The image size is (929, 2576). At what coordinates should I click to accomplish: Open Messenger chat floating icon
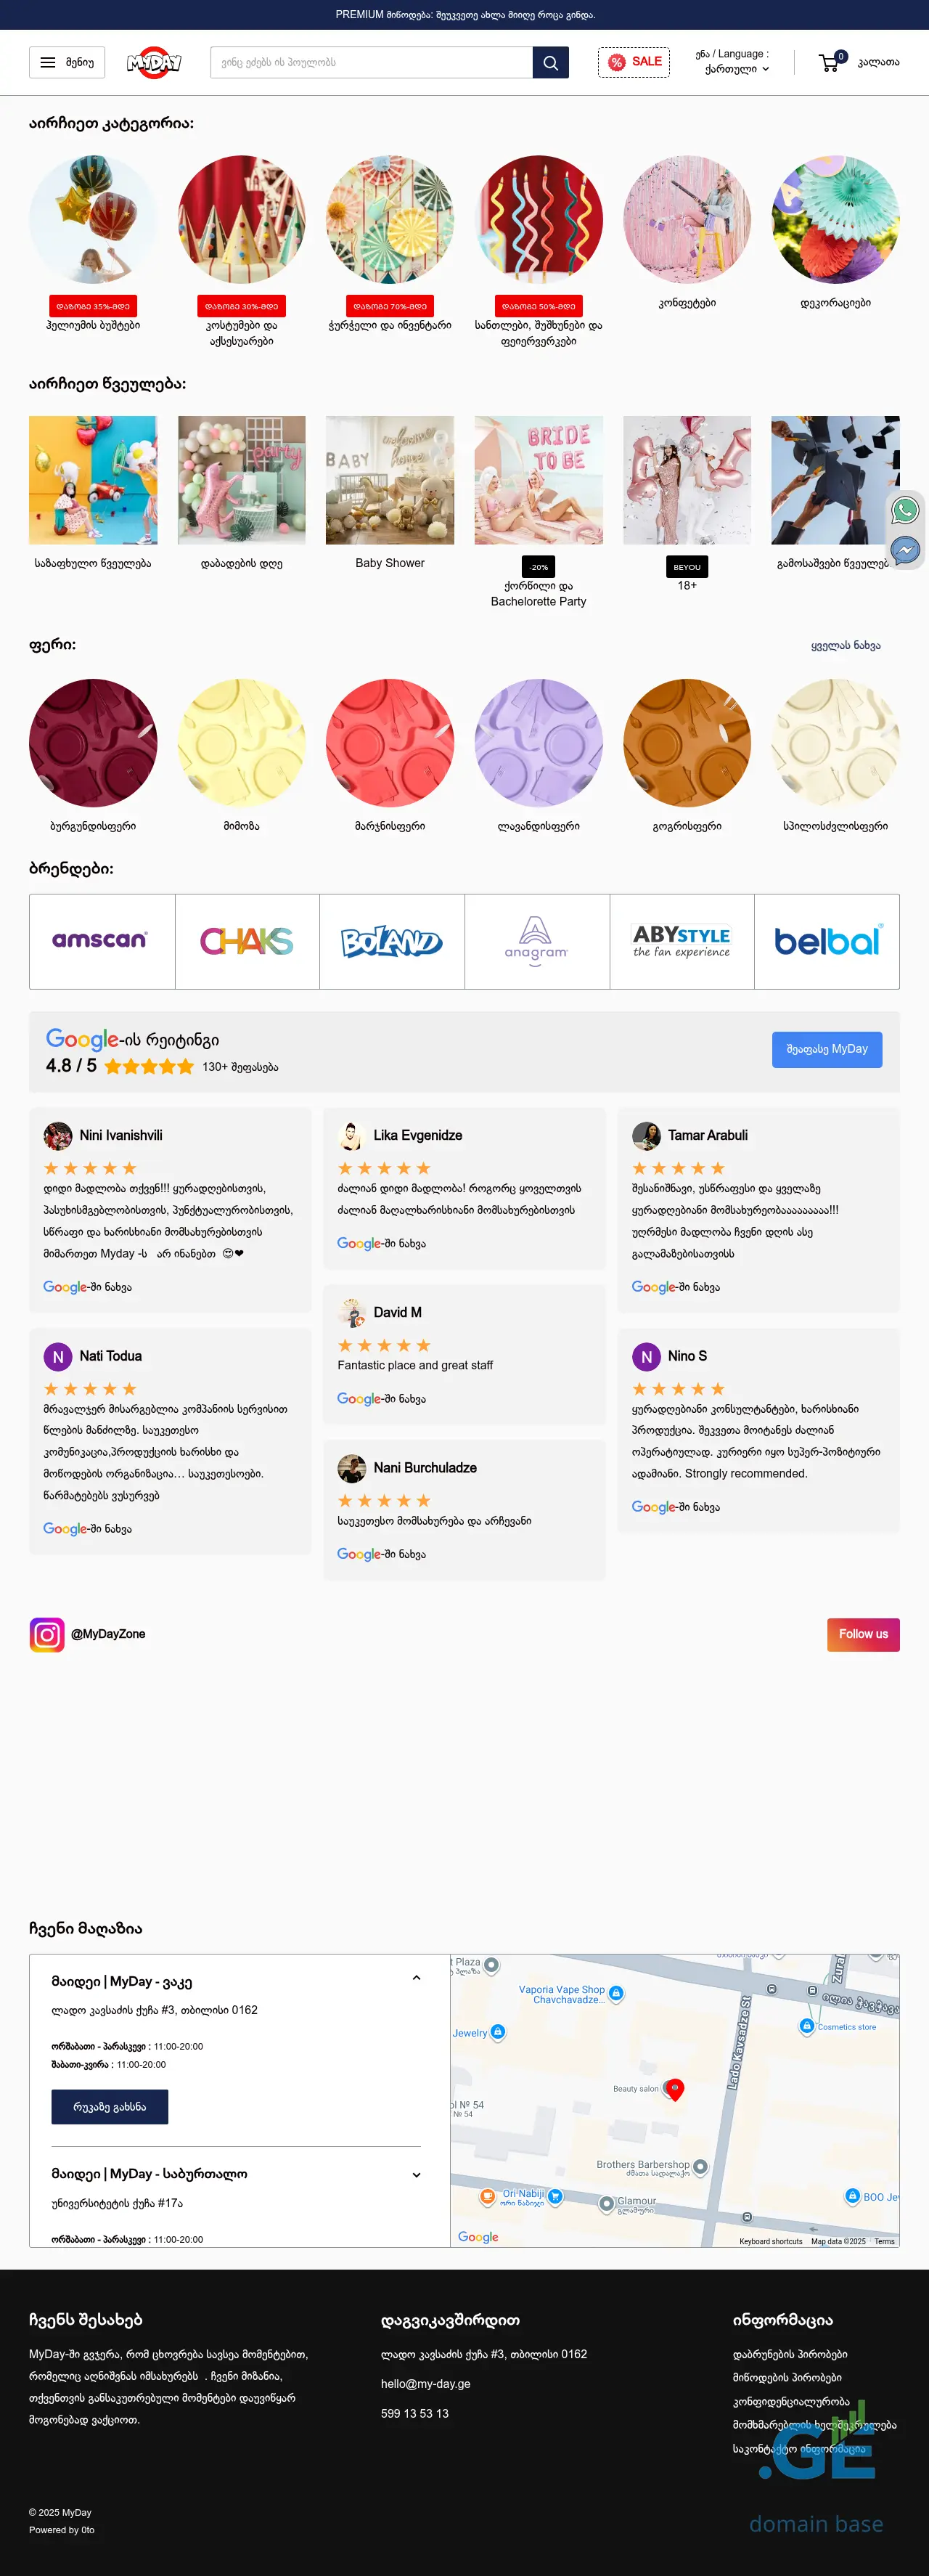[905, 549]
